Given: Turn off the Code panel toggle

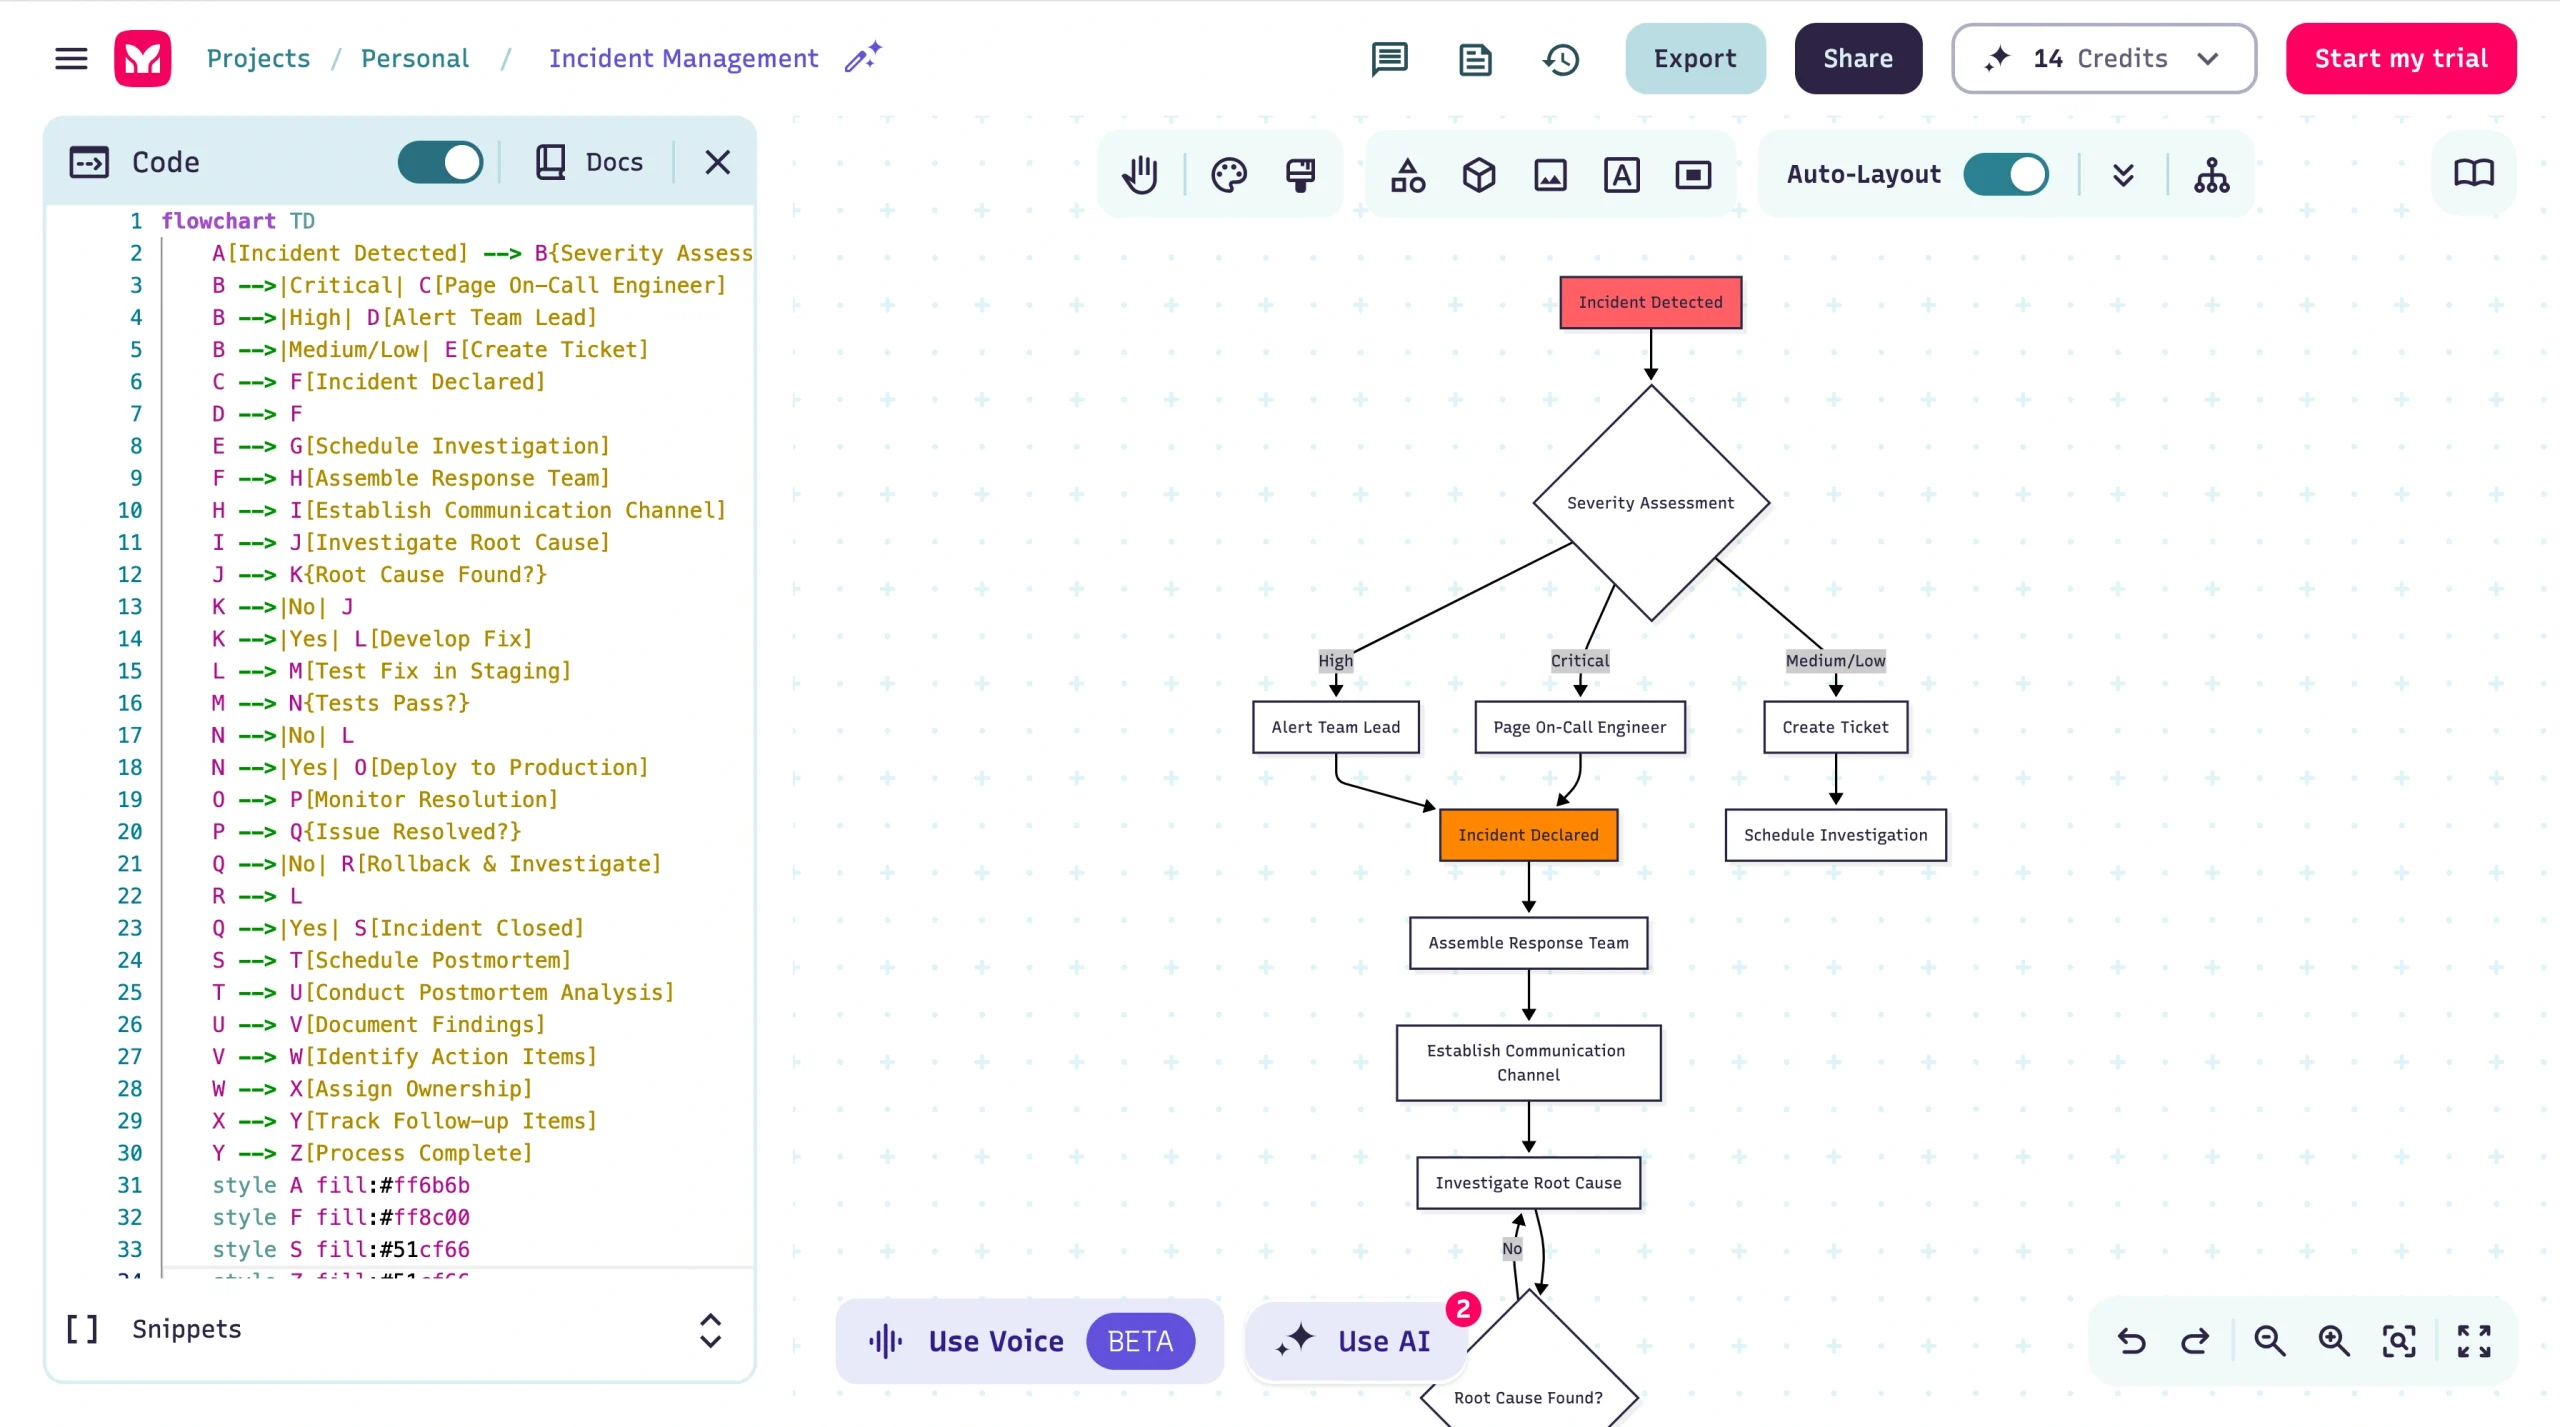Looking at the screenshot, I should point(440,162).
